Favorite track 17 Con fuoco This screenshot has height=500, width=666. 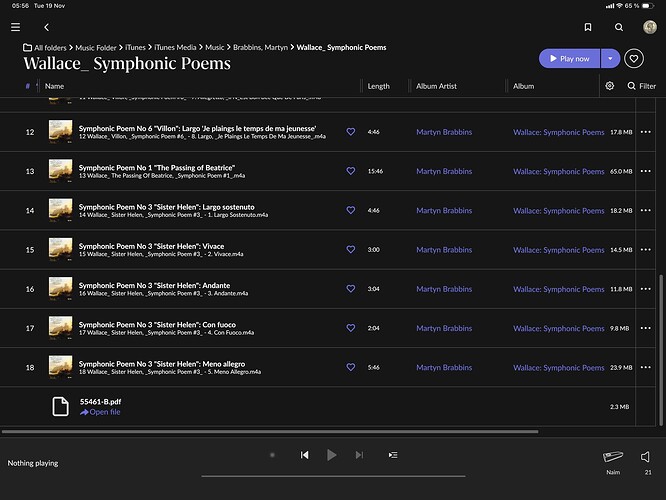pyautogui.click(x=350, y=328)
